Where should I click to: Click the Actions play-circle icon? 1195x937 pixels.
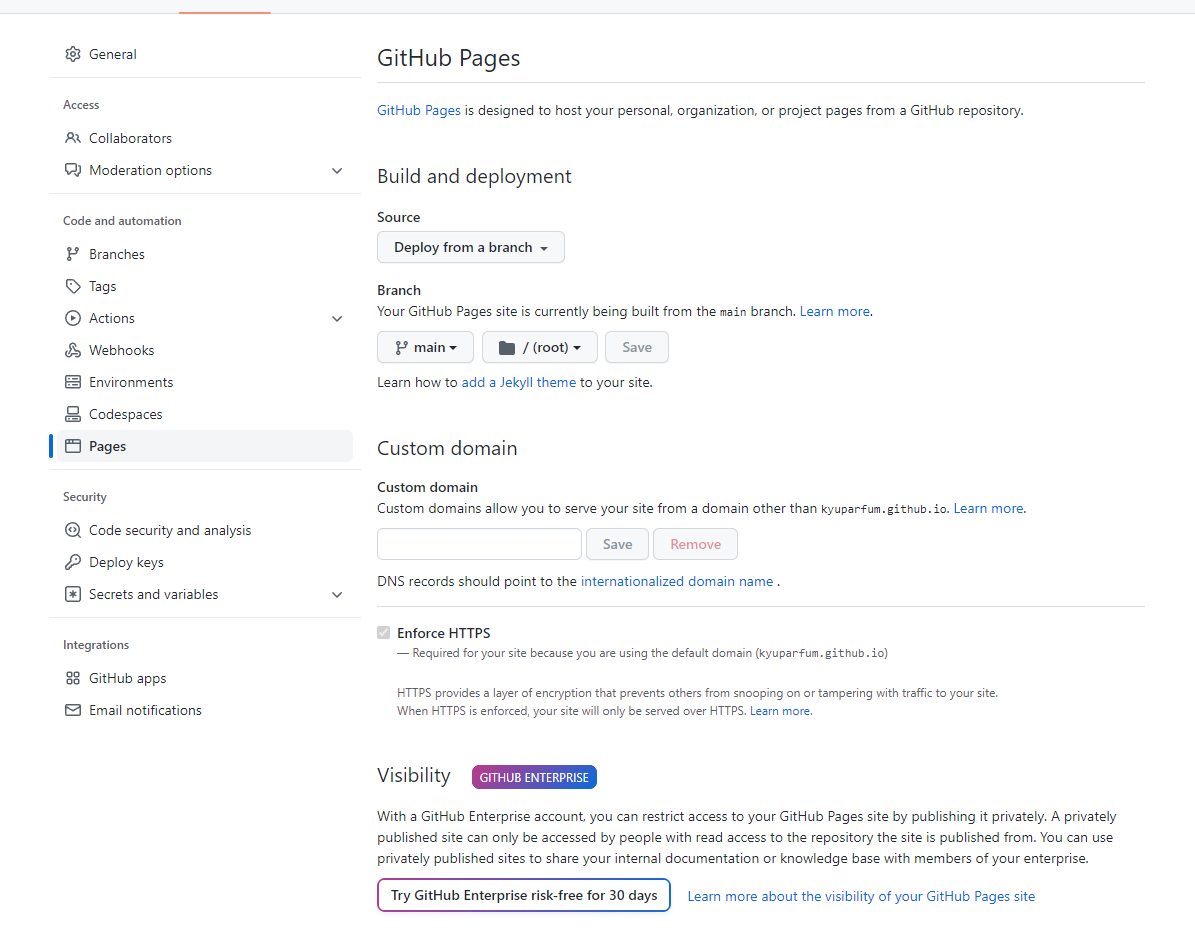click(x=72, y=318)
